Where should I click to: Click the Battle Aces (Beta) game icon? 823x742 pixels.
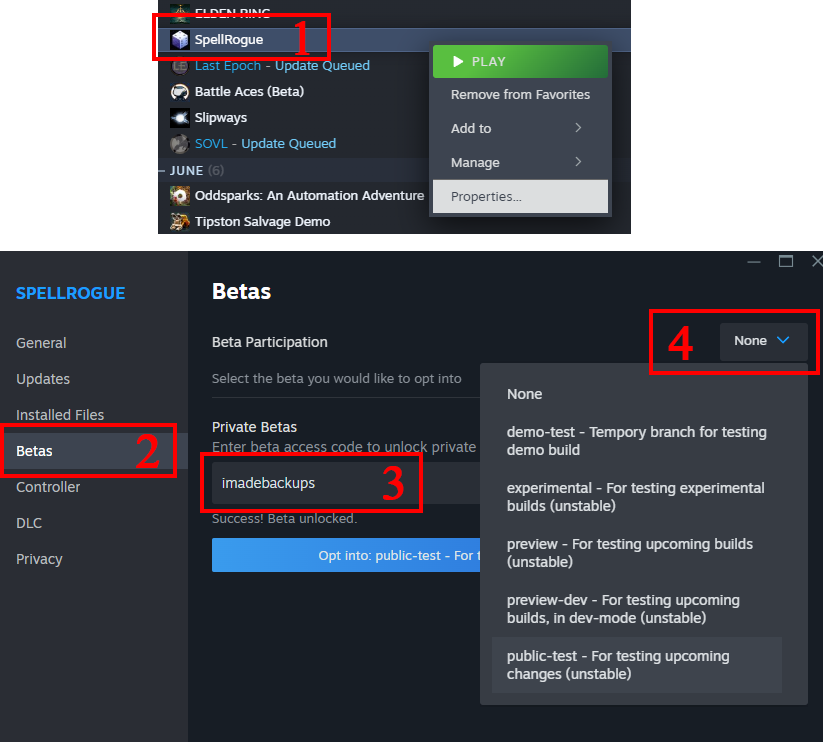pos(180,92)
